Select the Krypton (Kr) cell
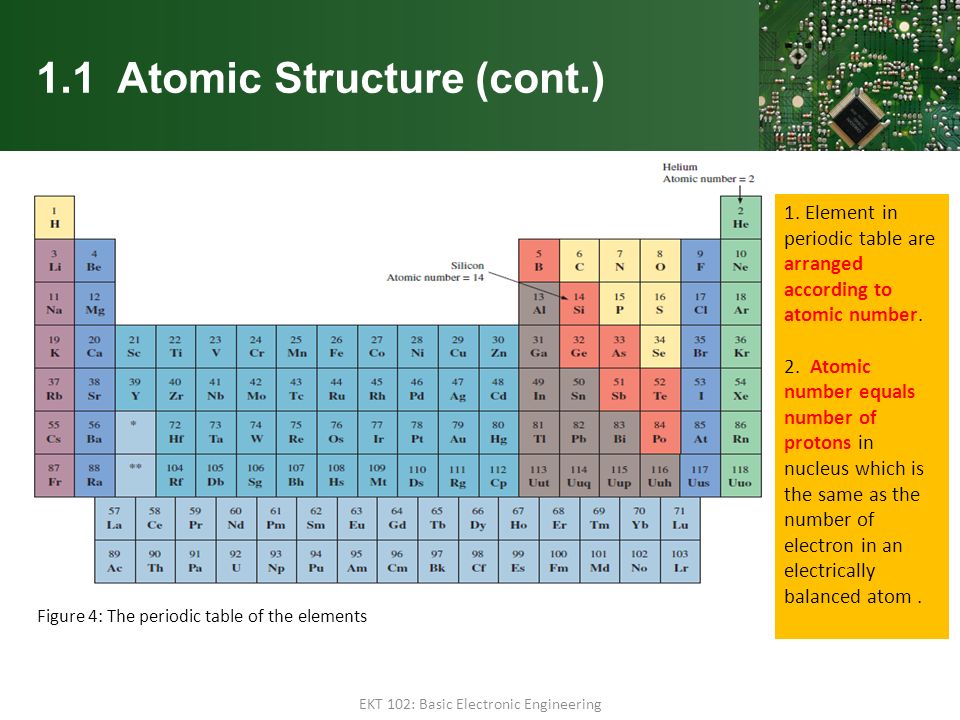 [x=741, y=347]
